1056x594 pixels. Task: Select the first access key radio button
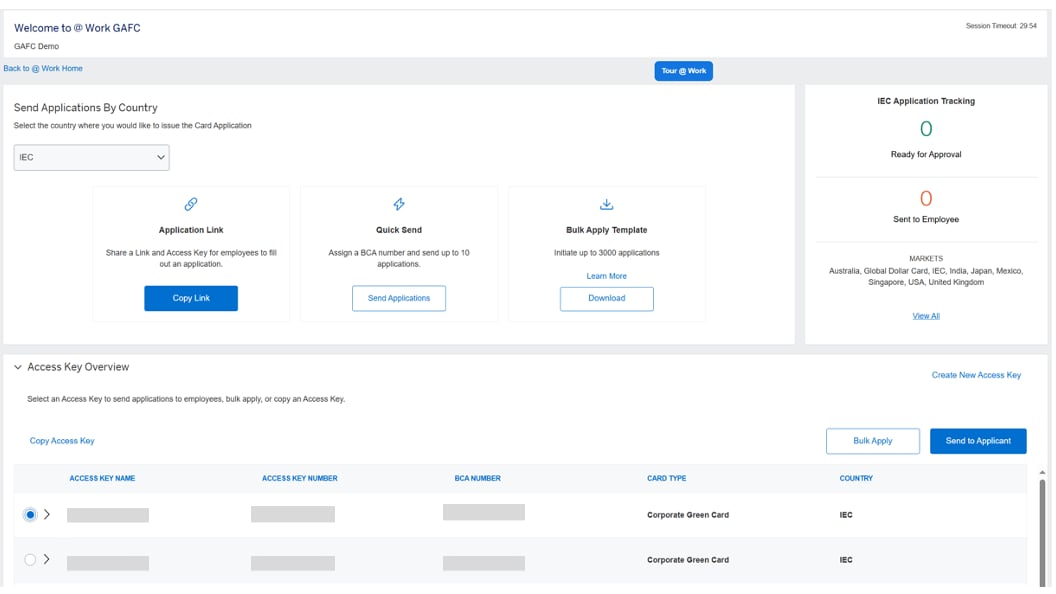(30, 515)
